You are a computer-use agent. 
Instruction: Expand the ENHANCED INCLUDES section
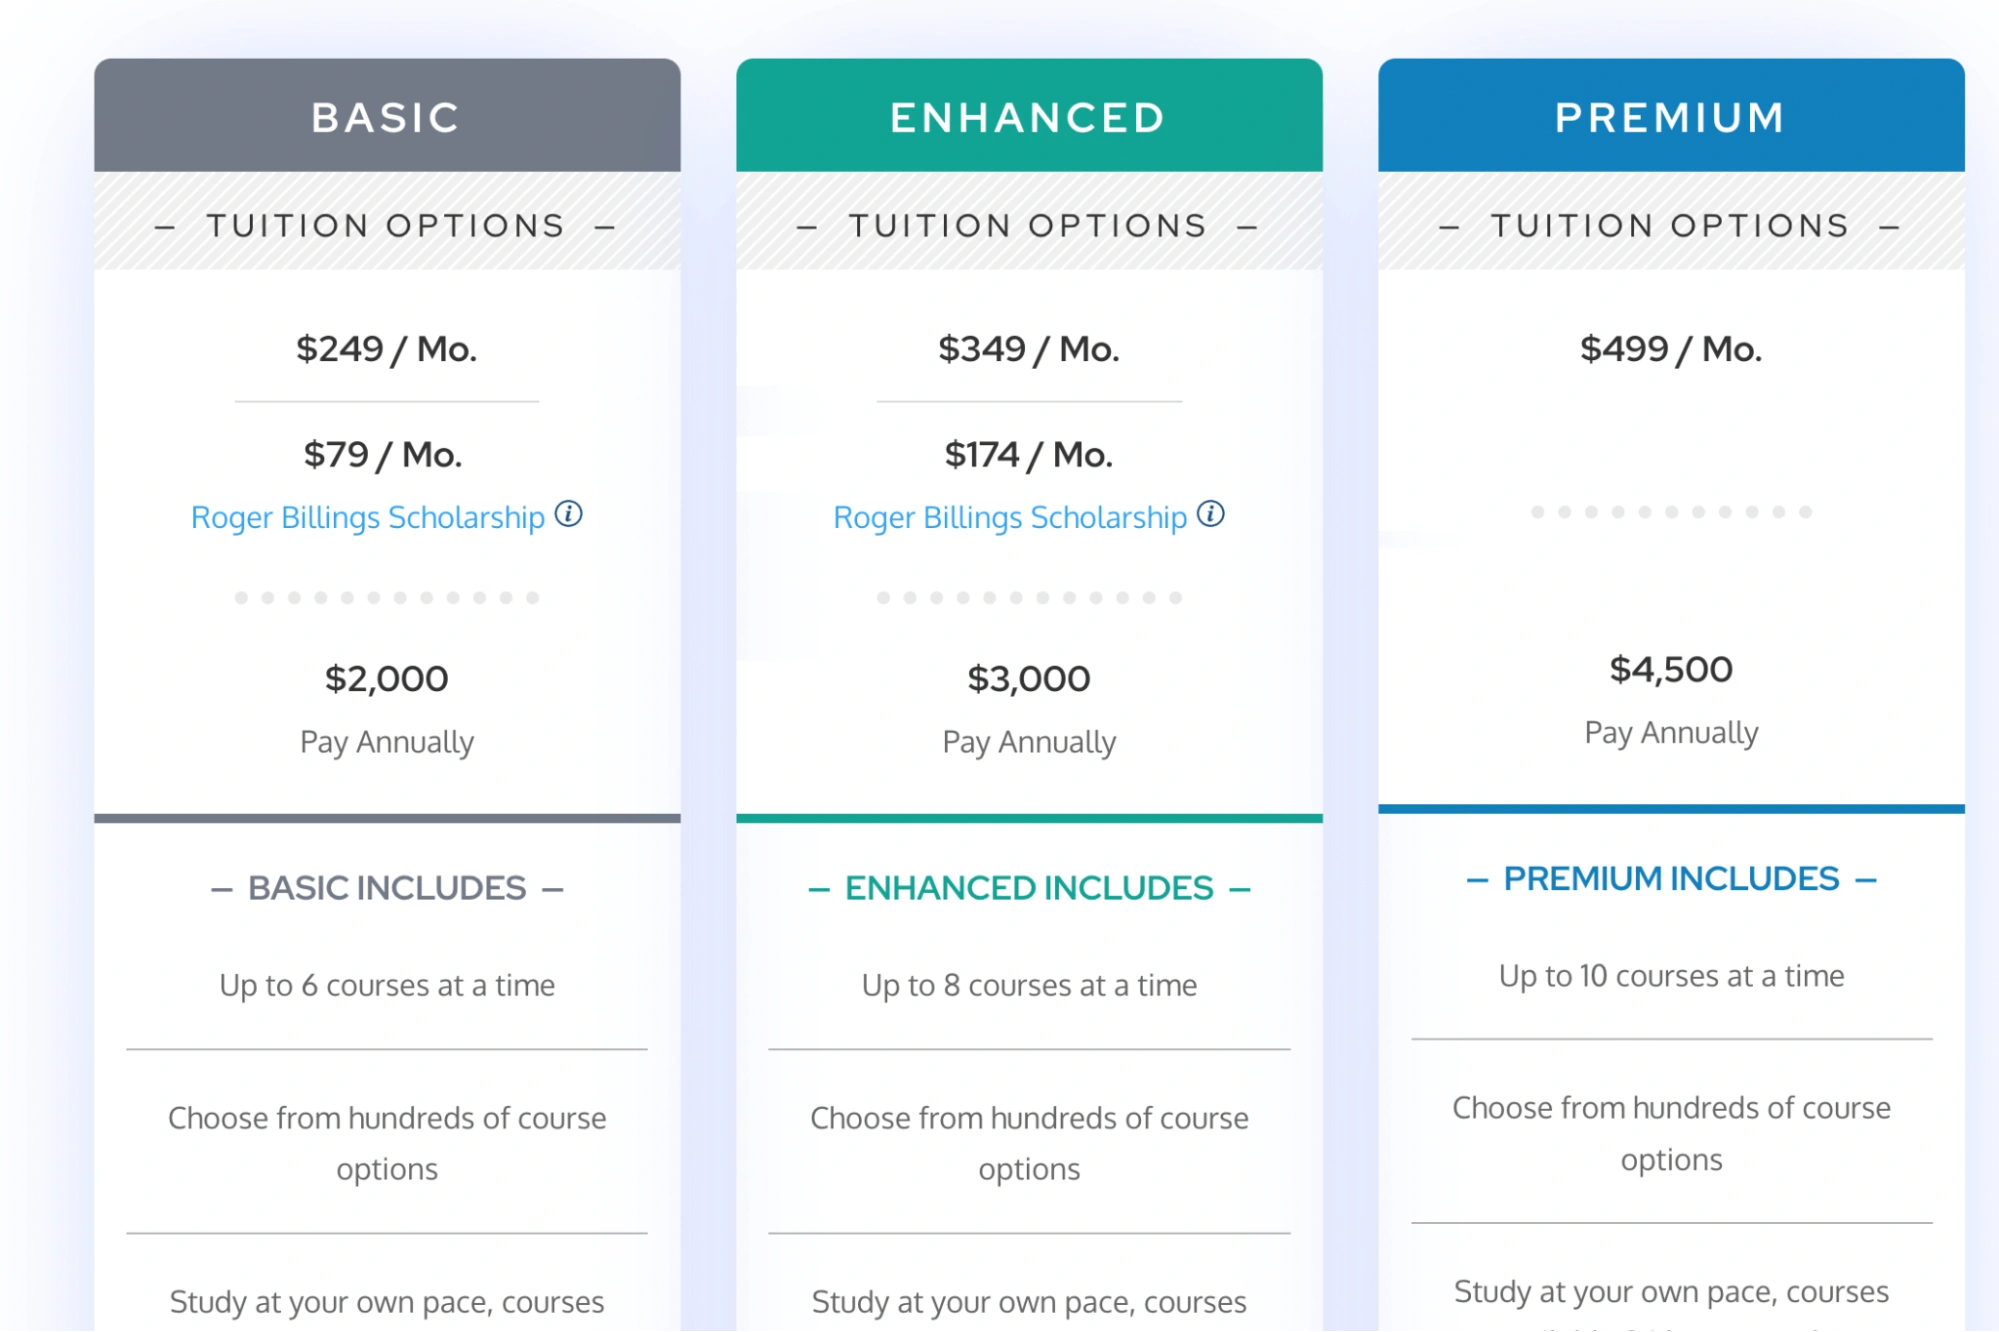(x=1030, y=887)
